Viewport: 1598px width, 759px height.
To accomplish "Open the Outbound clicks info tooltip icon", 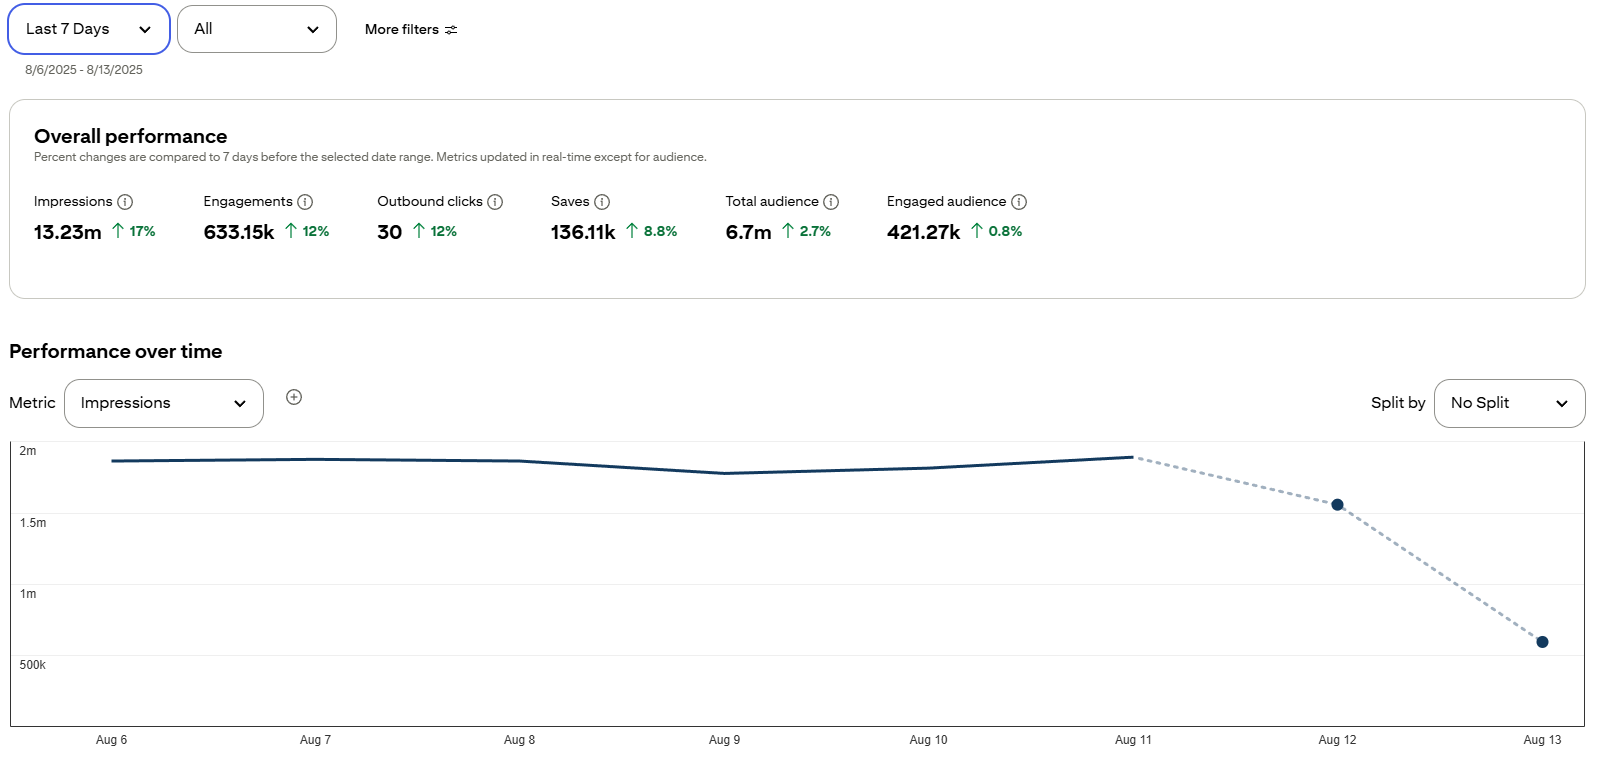I will (495, 202).
